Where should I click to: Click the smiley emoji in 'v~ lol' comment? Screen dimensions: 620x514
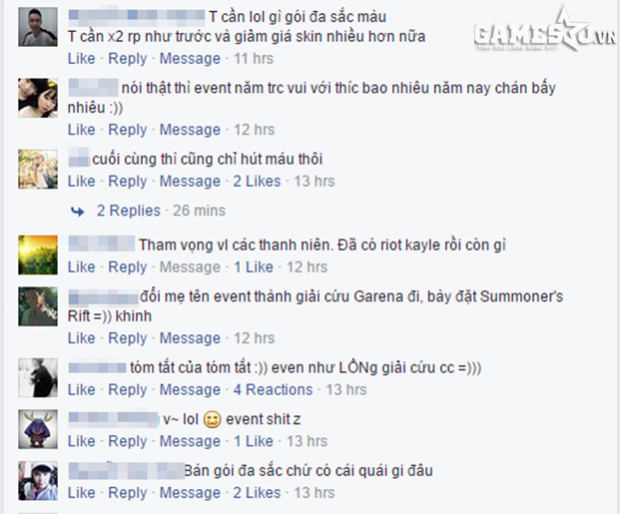coord(212,420)
